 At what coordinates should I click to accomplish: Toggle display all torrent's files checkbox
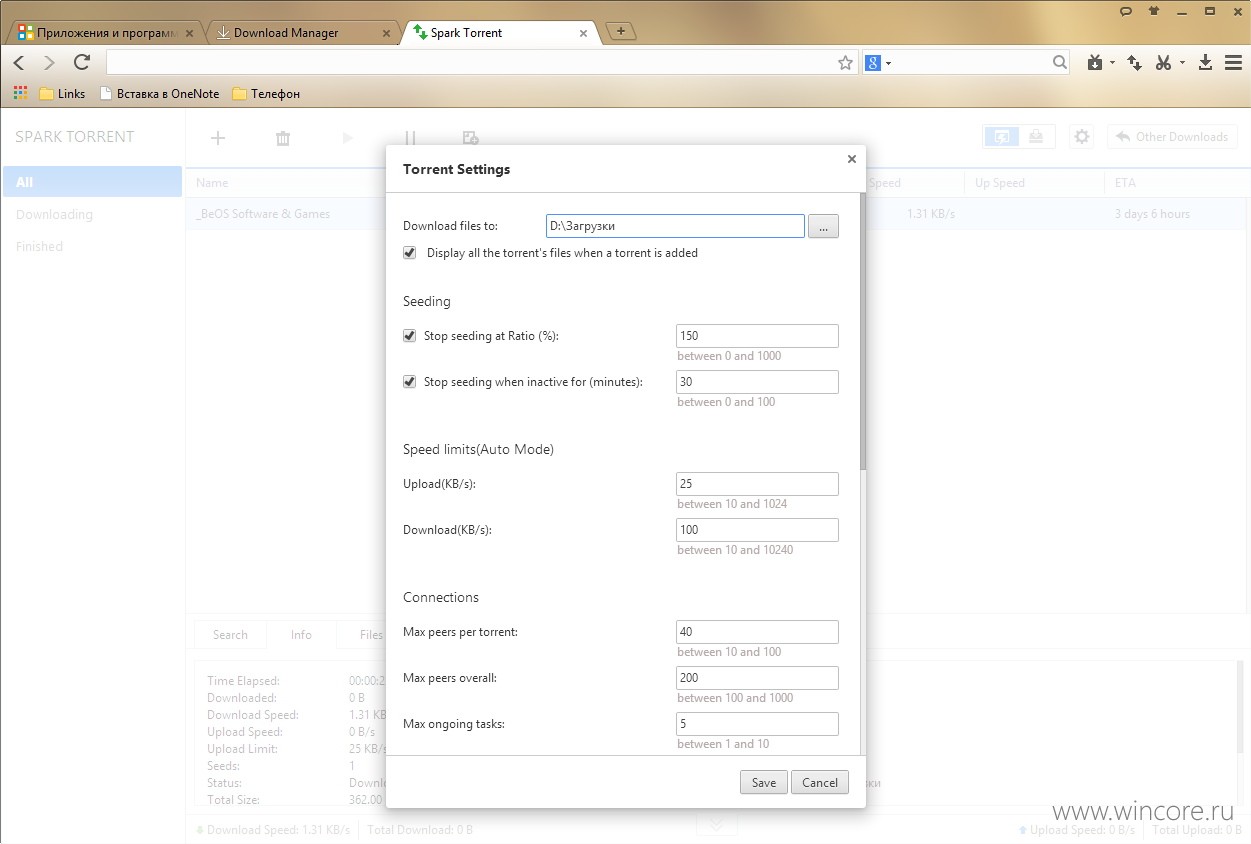click(x=409, y=253)
